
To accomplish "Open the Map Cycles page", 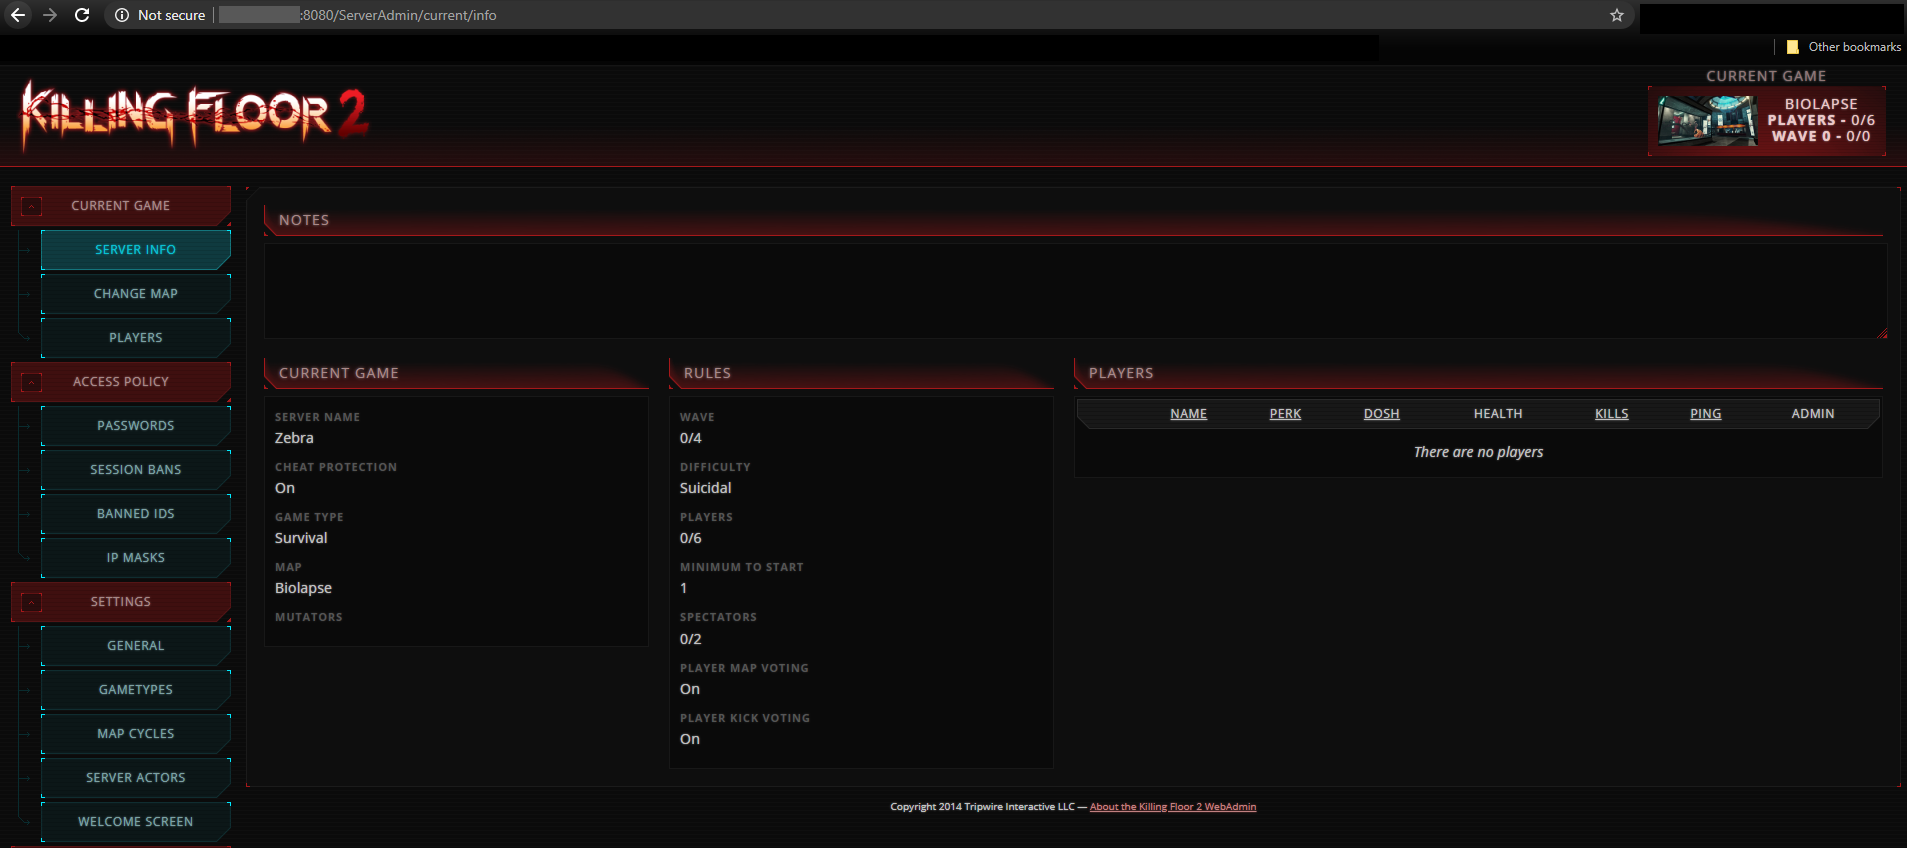I will click(136, 734).
